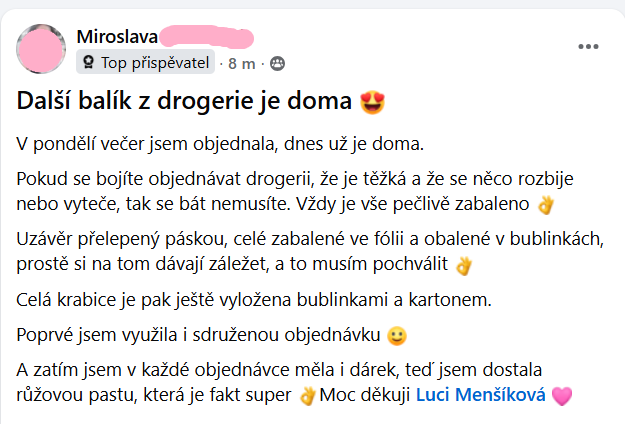Click the Top přispěvatel badge label

click(x=155, y=63)
